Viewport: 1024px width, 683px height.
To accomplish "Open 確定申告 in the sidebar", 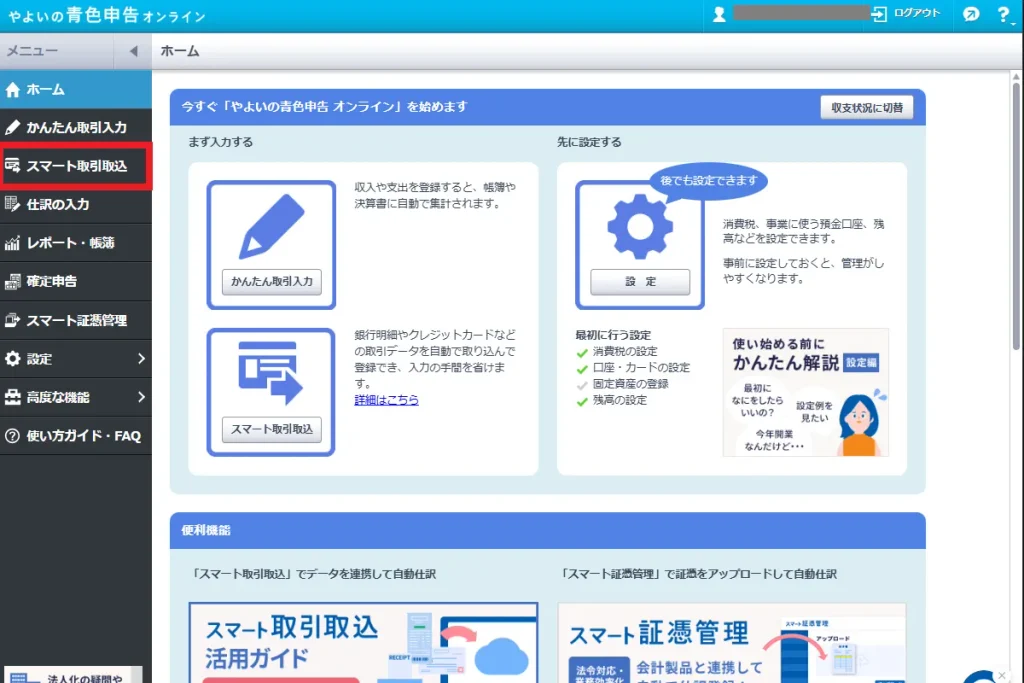I will (x=76, y=281).
